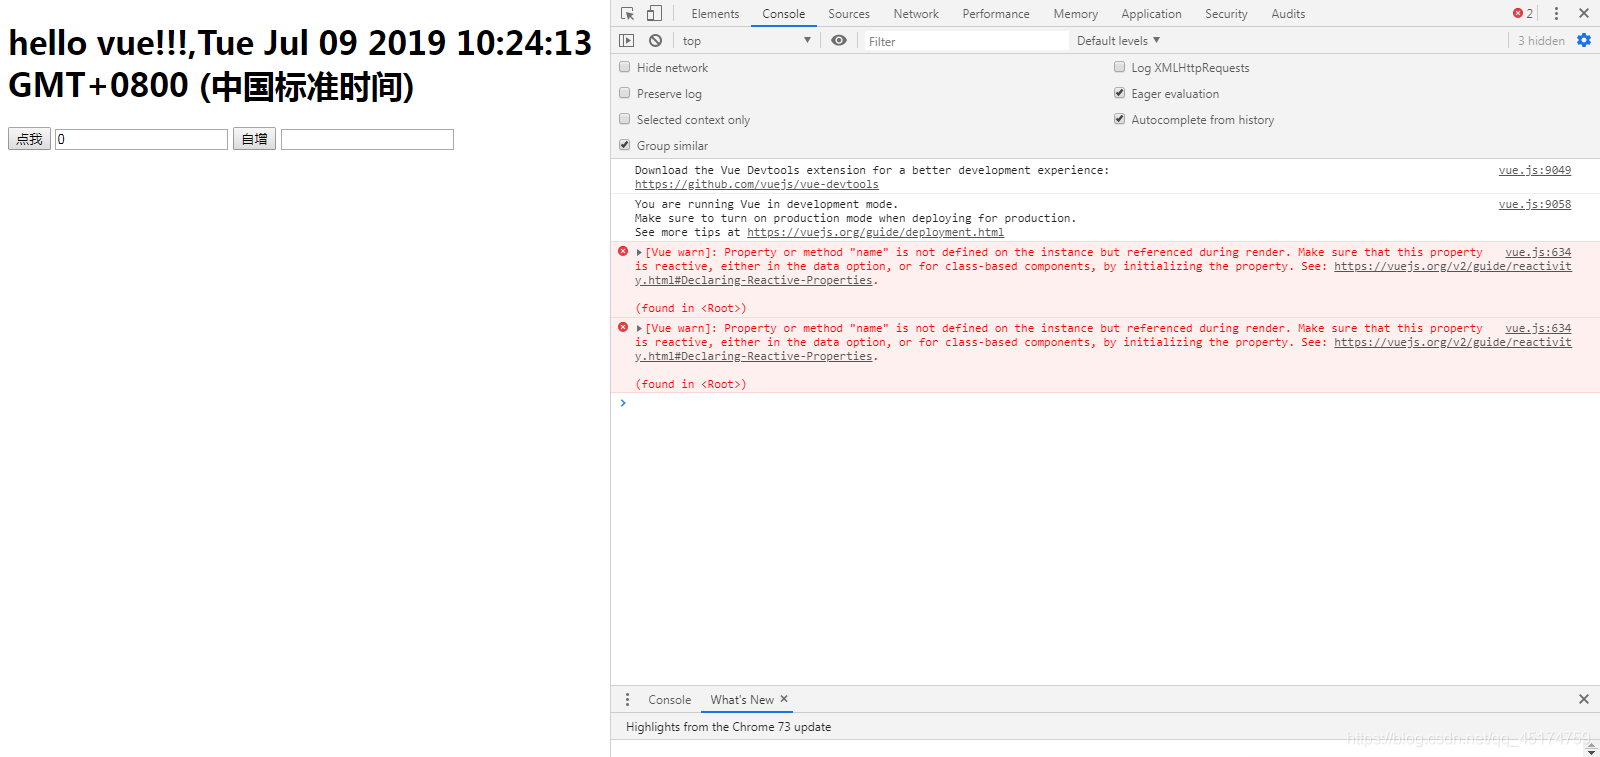Open console settings gear icon
Screen dimensions: 1600x757
tap(1584, 41)
